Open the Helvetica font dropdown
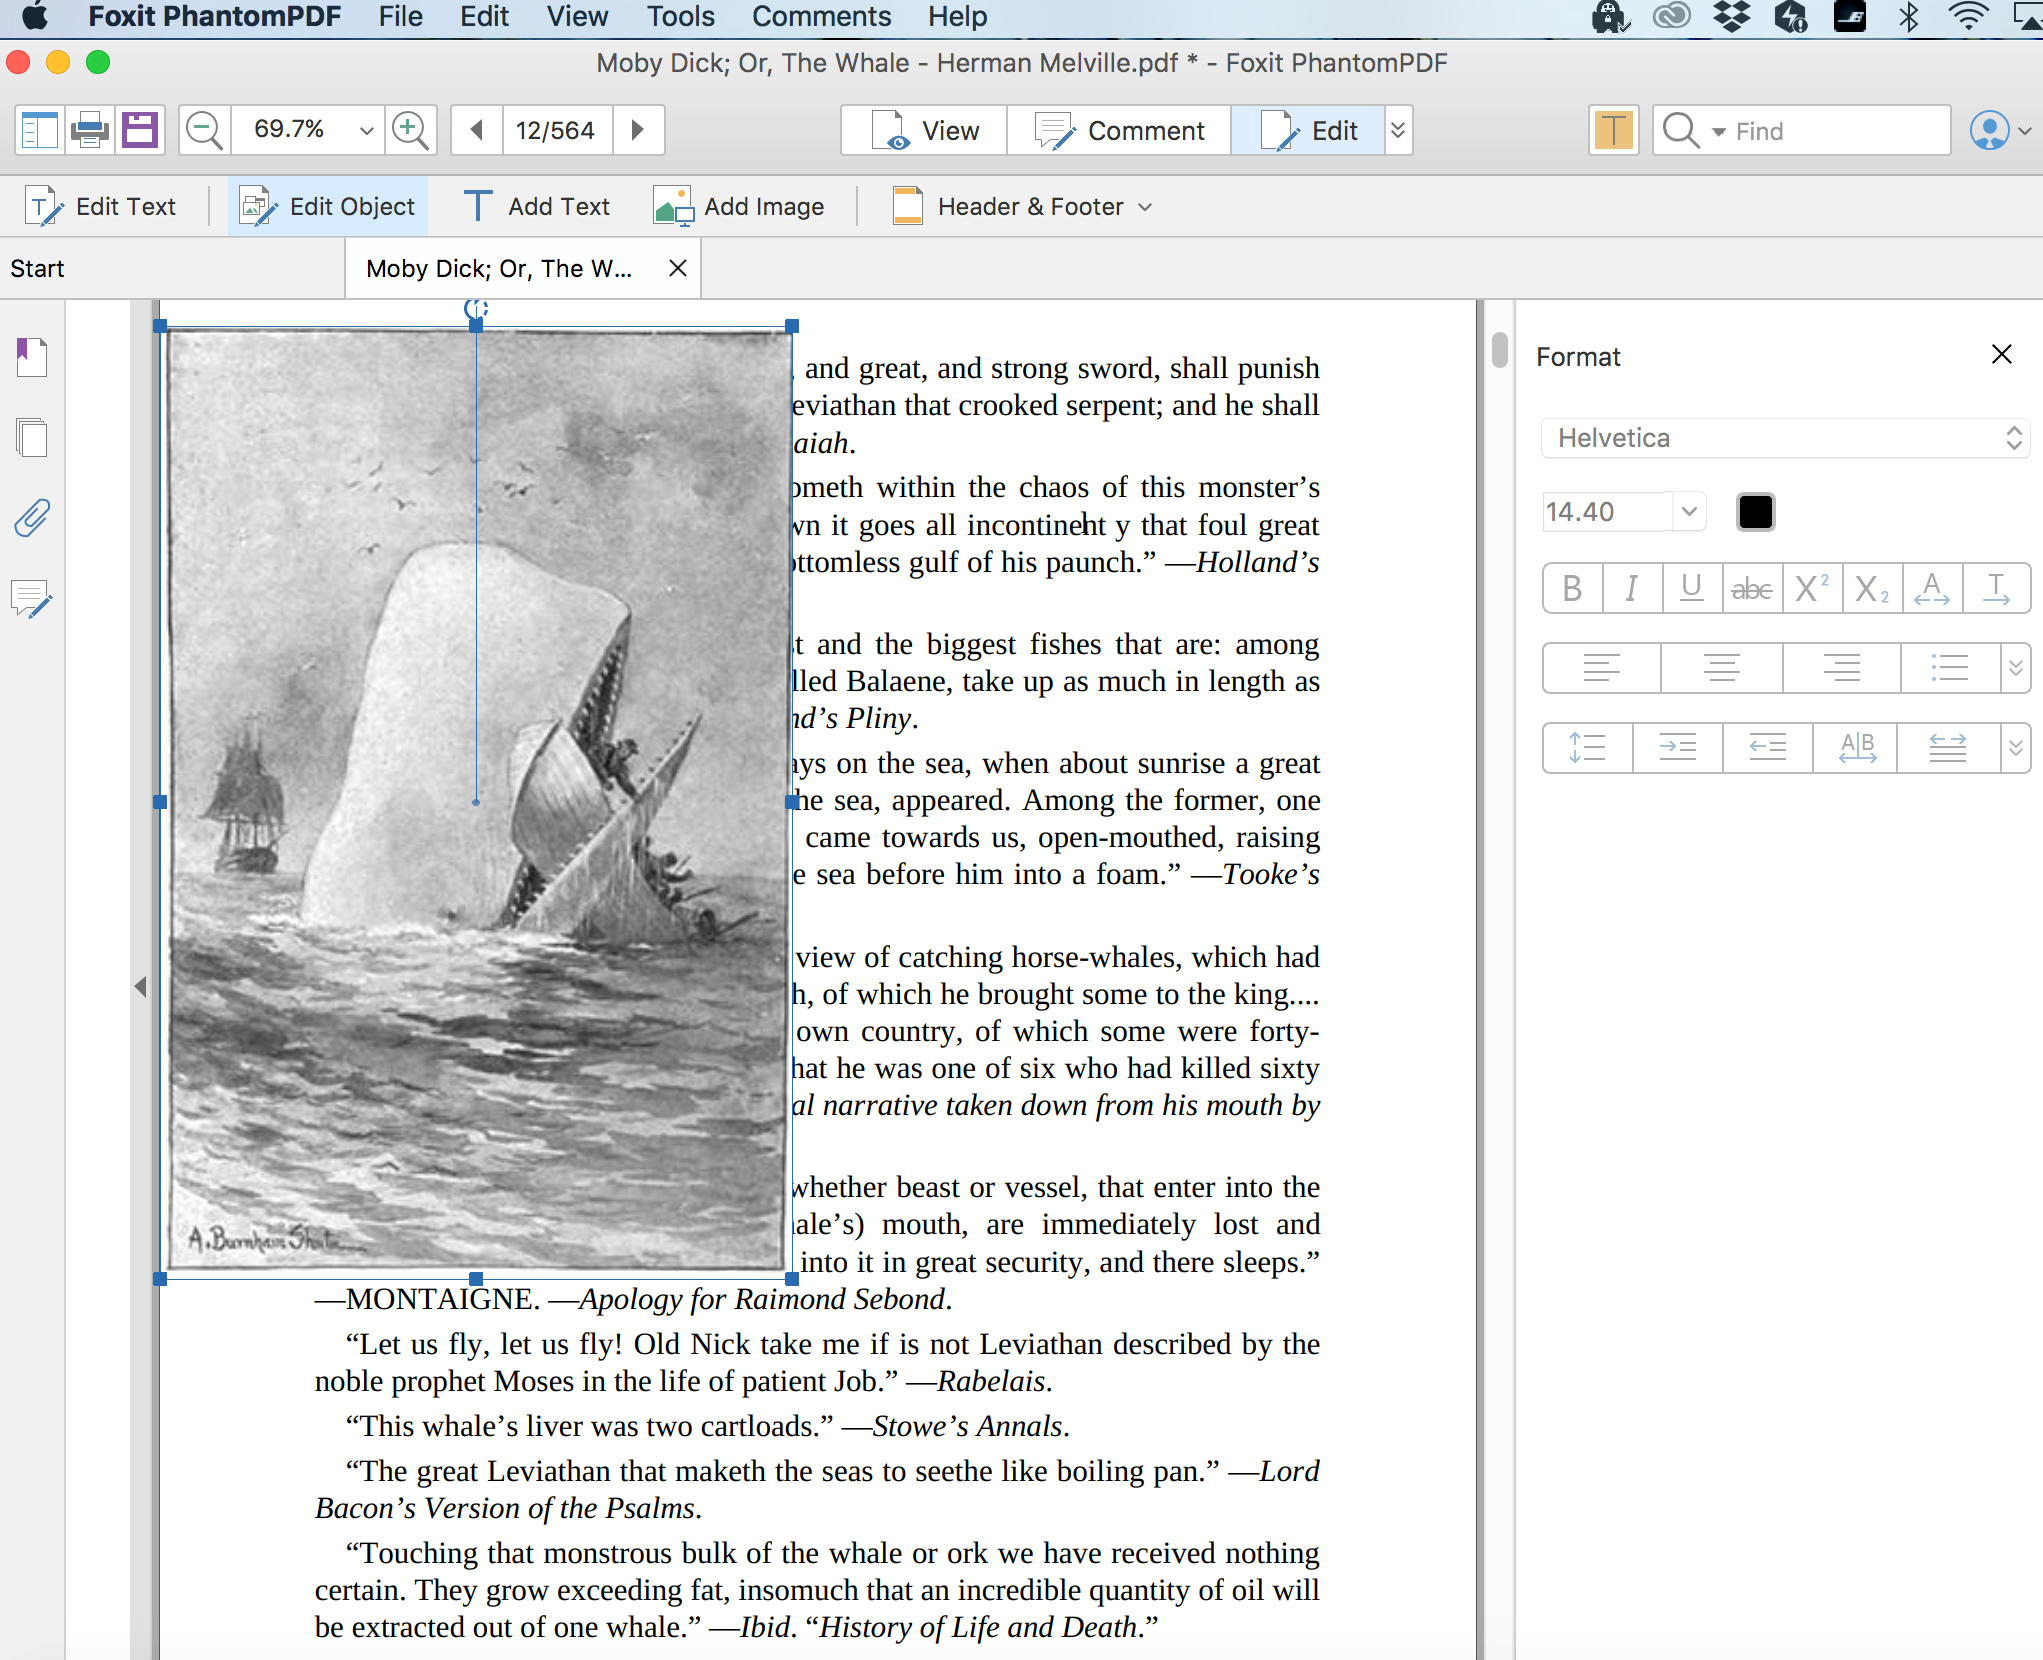 (1785, 438)
